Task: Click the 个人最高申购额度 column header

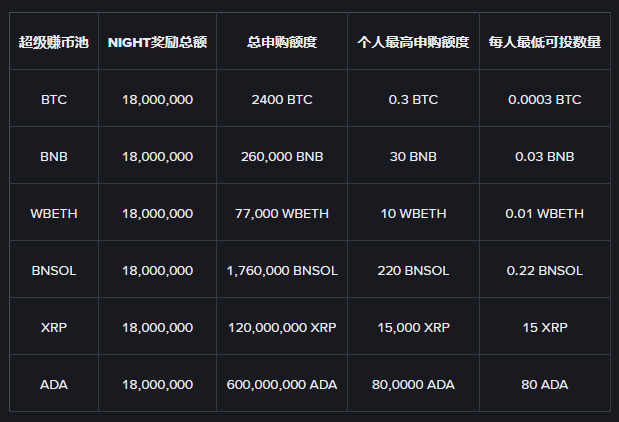Action: pos(413,43)
